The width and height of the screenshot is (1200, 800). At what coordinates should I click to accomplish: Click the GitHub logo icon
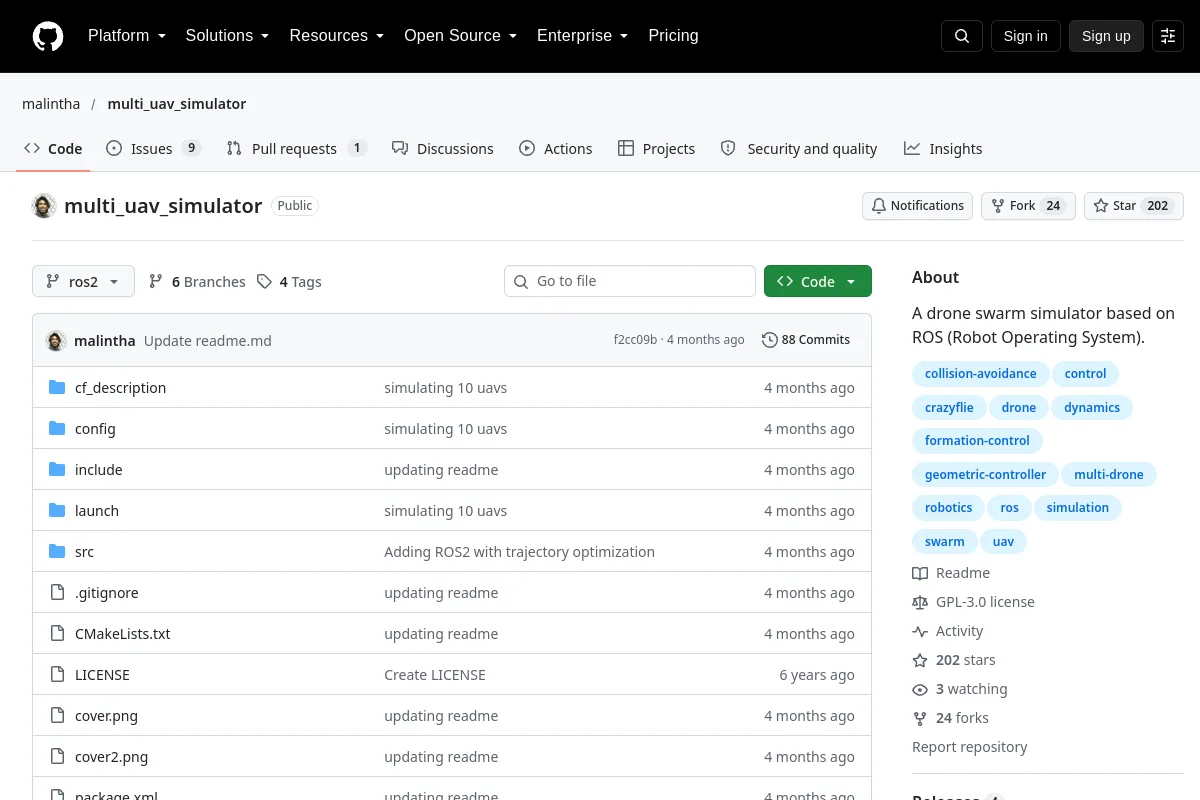(x=48, y=36)
